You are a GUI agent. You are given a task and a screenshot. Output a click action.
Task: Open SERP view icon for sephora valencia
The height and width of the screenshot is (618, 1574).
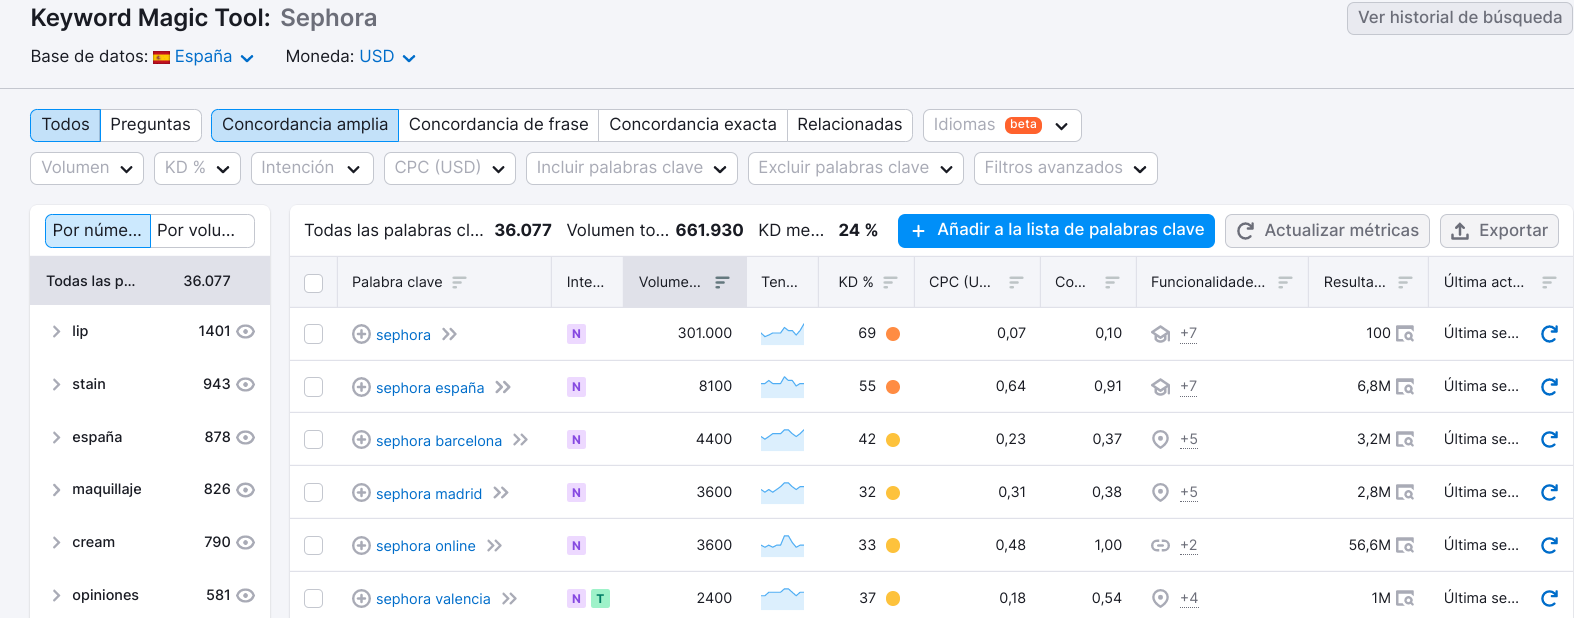[1405, 599]
